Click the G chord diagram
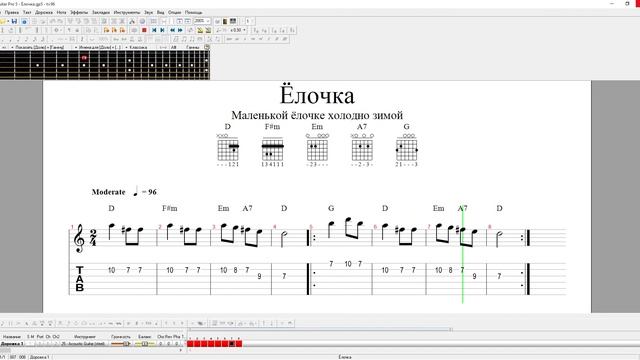 pos(407,149)
